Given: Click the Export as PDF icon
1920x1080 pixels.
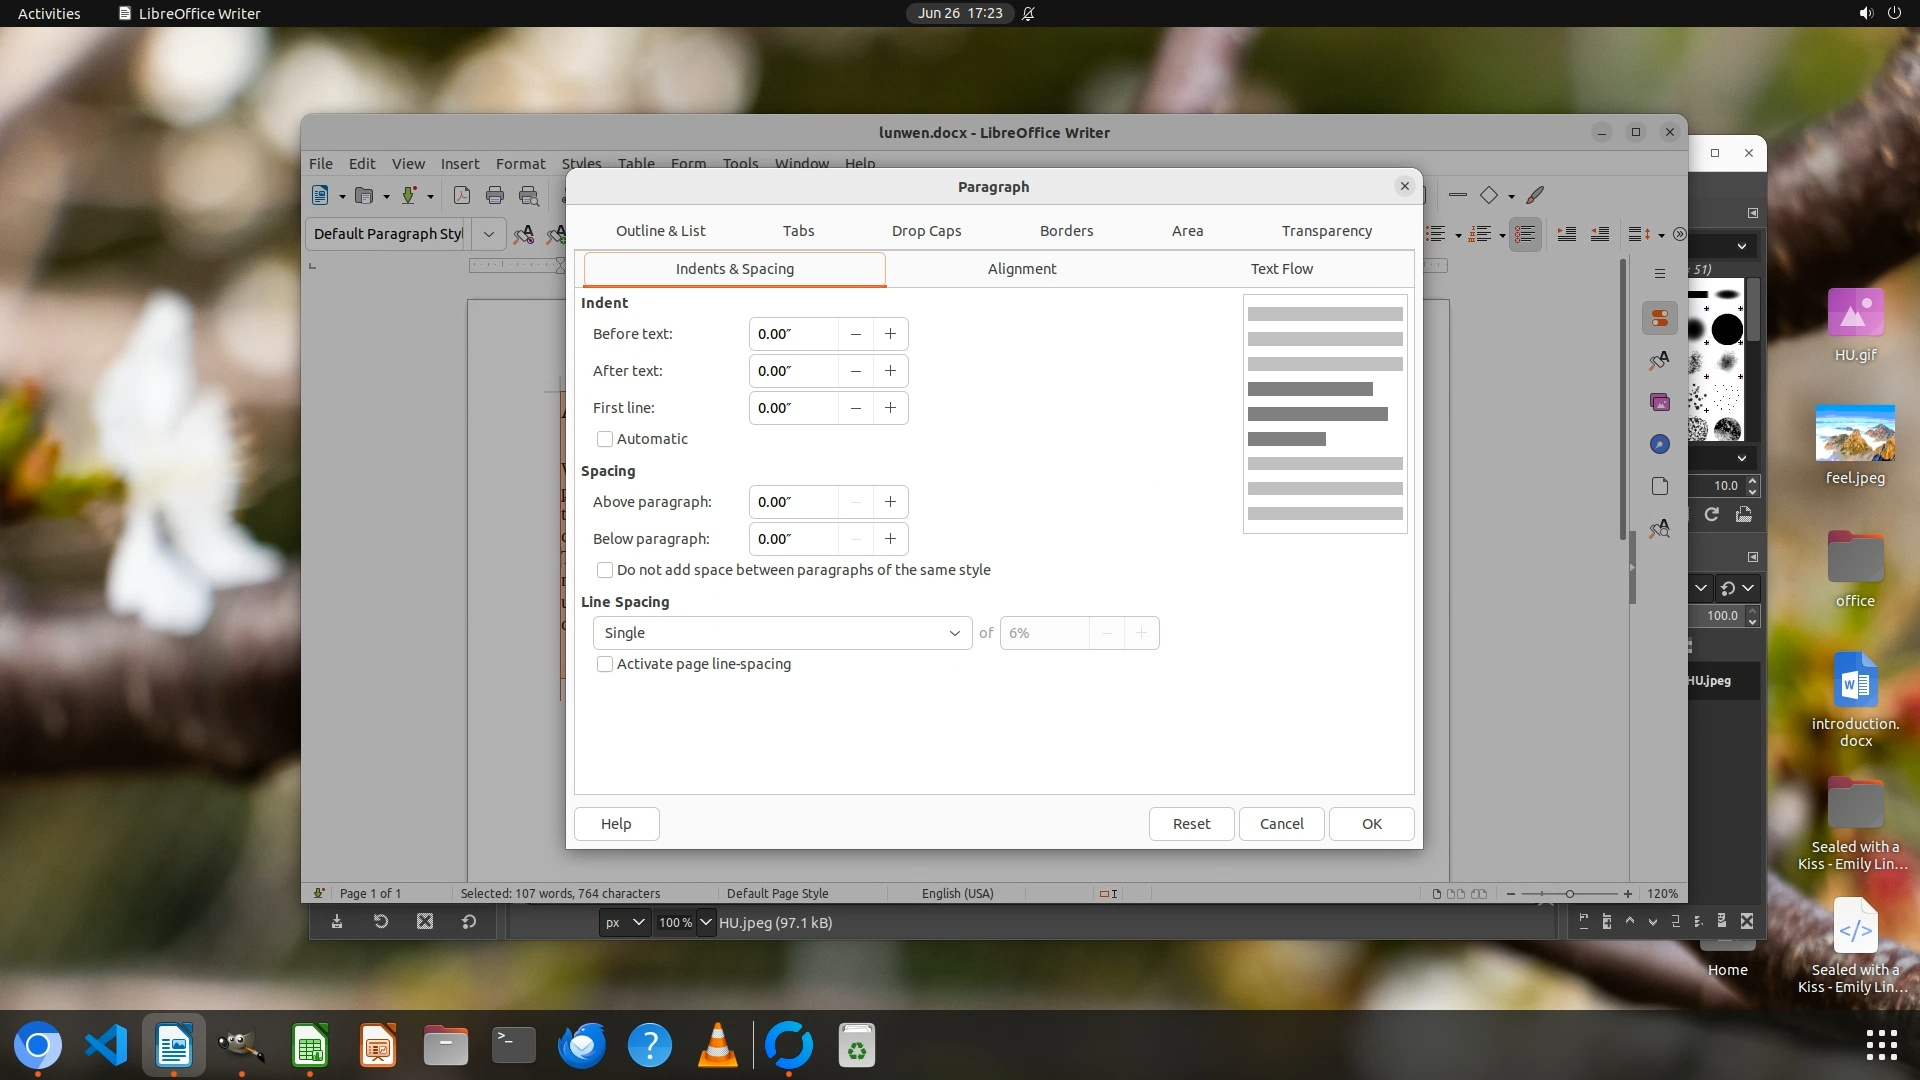Looking at the screenshot, I should click(462, 196).
